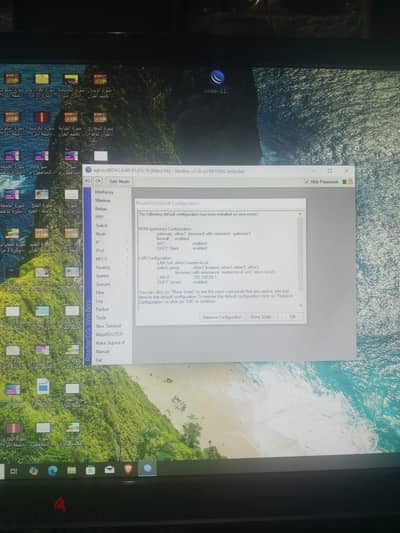Screen dimensions: 400x533
Task: Toggle the Hide Passwords checkbox
Action: (307, 182)
